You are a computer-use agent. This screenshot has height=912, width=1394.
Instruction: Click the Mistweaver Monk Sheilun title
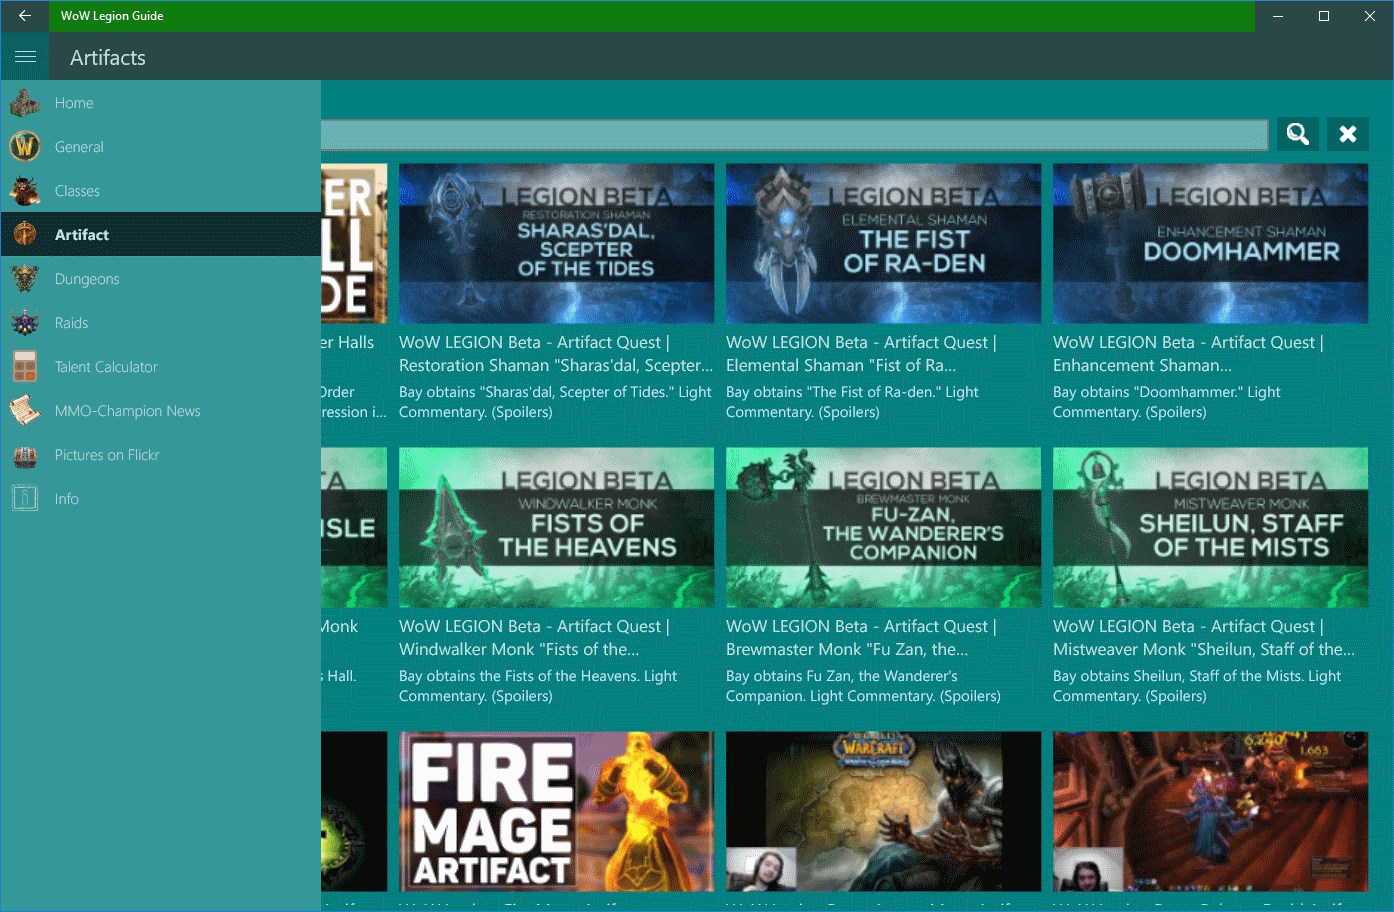[1204, 638]
